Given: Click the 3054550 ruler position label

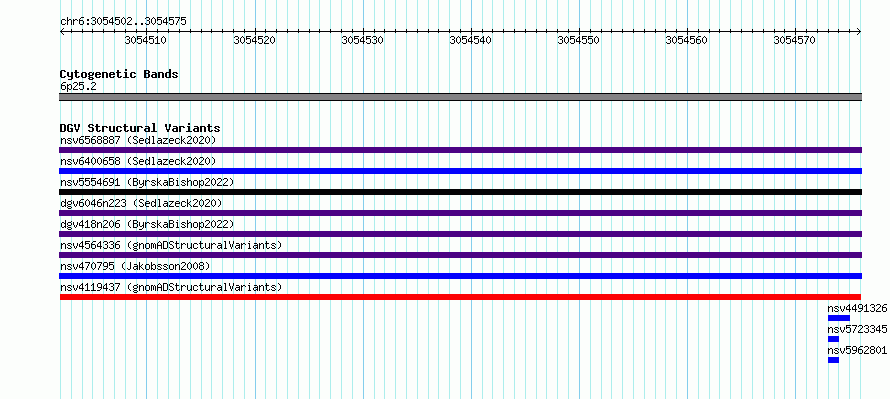Looking at the screenshot, I should click(x=578, y=40).
